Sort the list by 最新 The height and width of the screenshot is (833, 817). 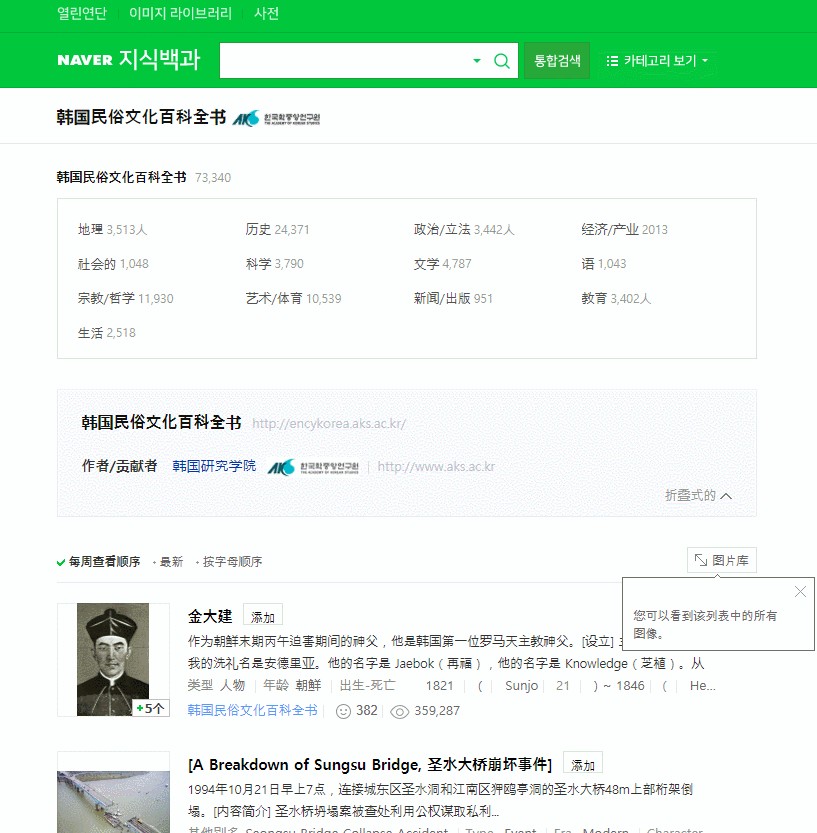pyautogui.click(x=171, y=562)
